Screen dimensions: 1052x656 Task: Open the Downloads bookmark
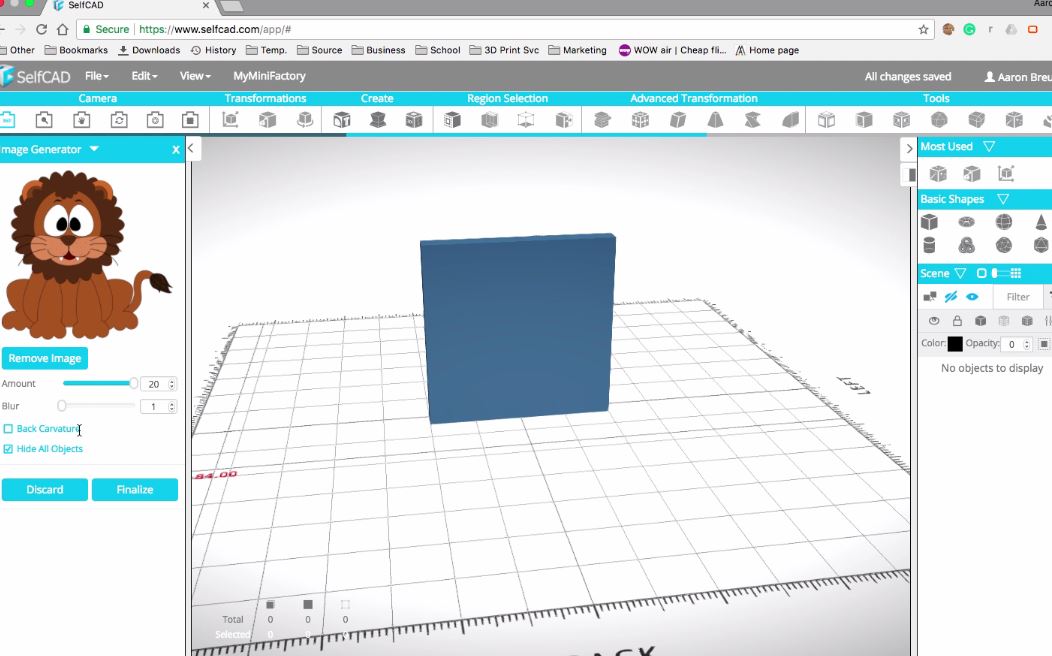pyautogui.click(x=149, y=50)
